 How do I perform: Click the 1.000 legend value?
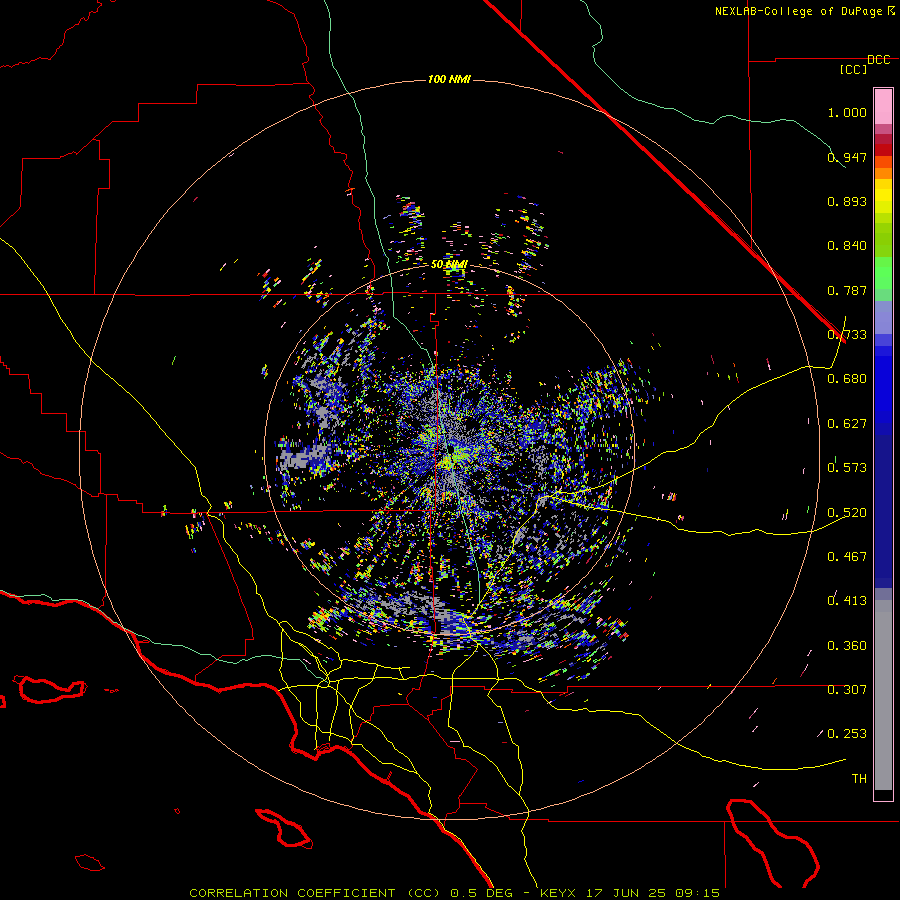tap(847, 112)
